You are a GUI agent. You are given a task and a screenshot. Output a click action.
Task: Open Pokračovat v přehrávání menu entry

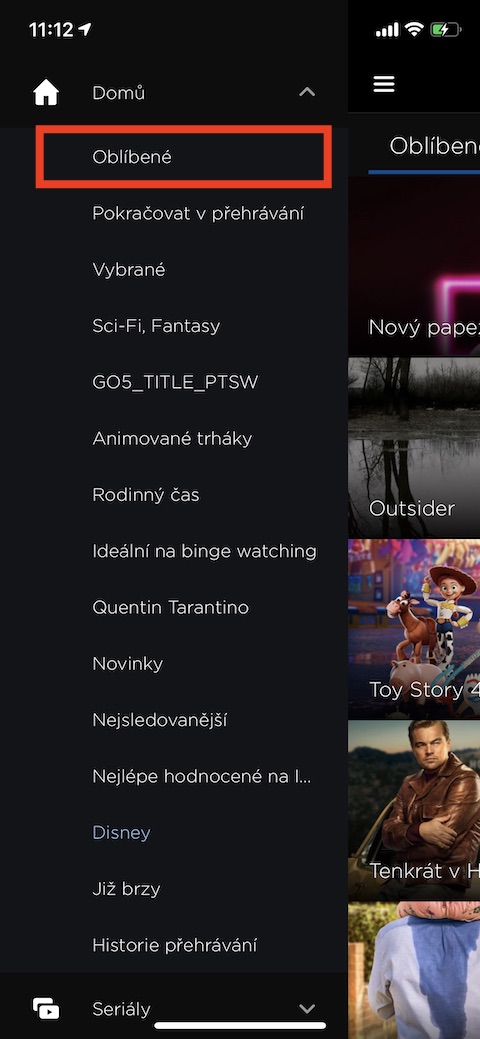point(198,213)
